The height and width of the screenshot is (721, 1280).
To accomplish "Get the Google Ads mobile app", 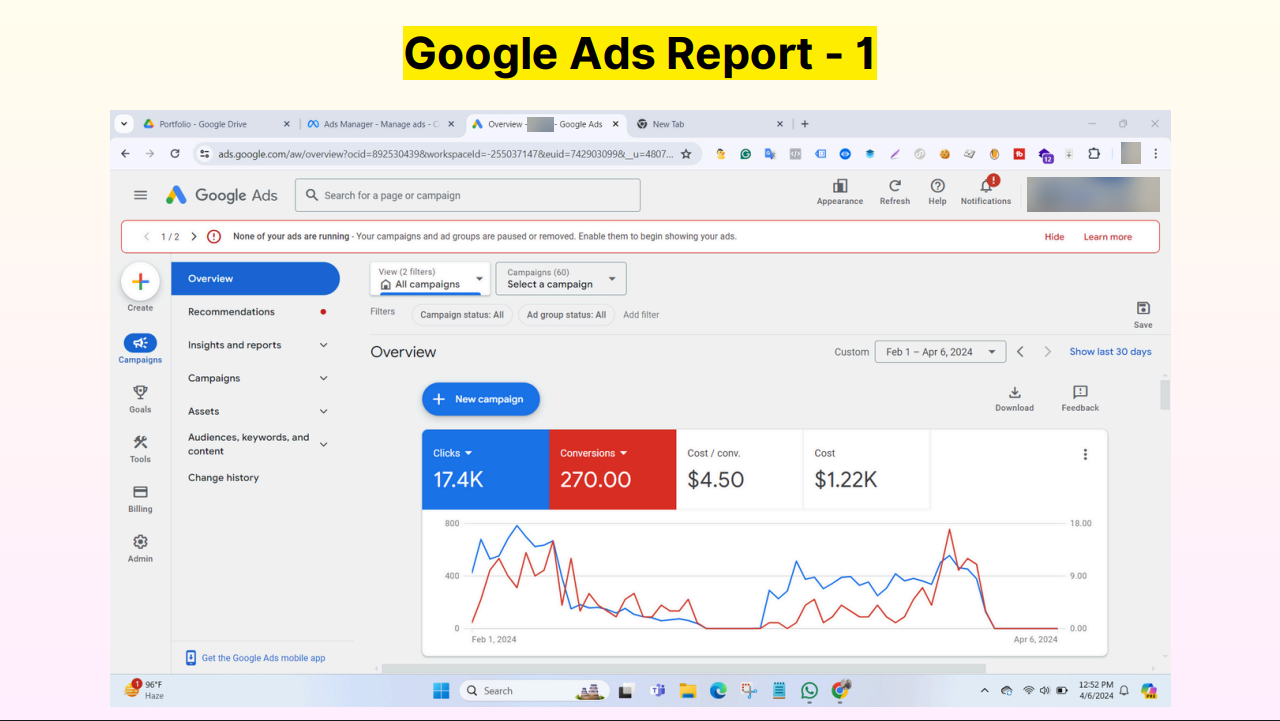I will 255,658.
